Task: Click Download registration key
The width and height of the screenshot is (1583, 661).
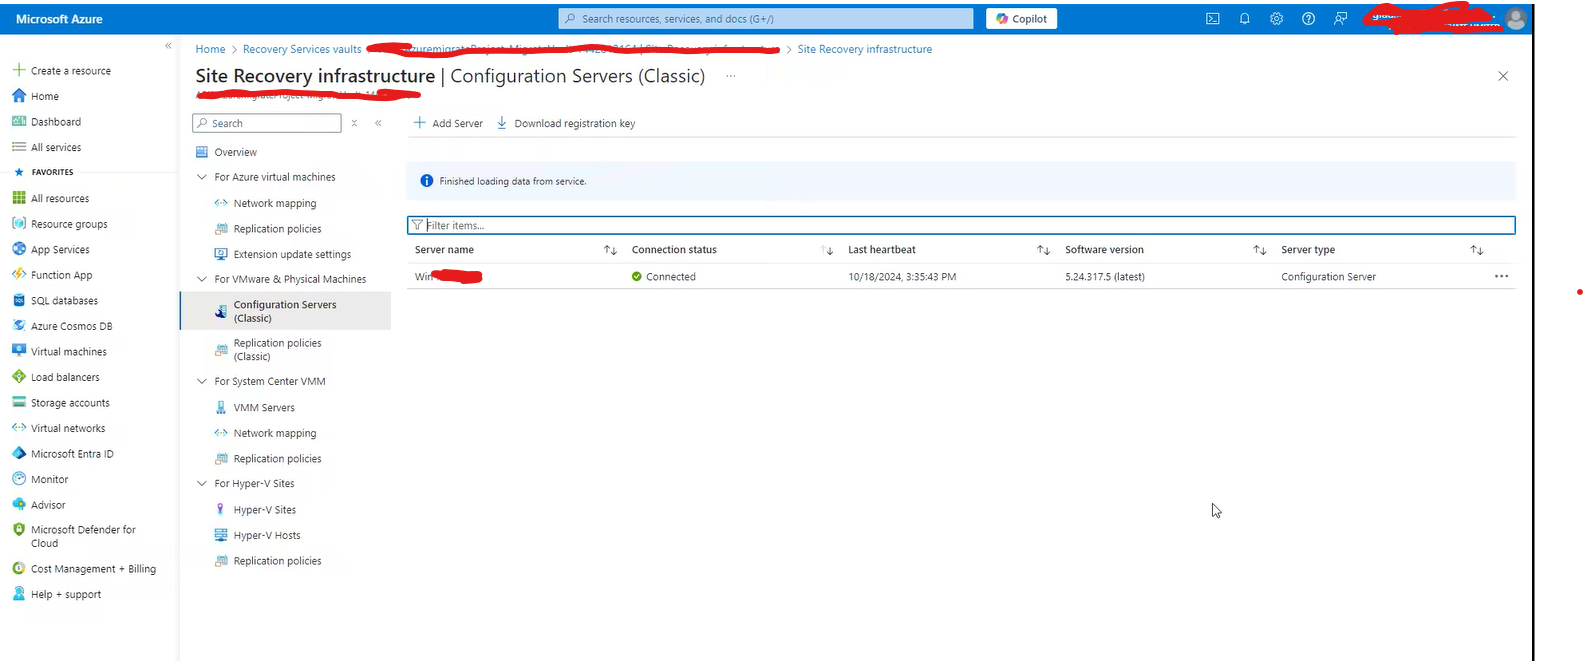Action: tap(566, 123)
